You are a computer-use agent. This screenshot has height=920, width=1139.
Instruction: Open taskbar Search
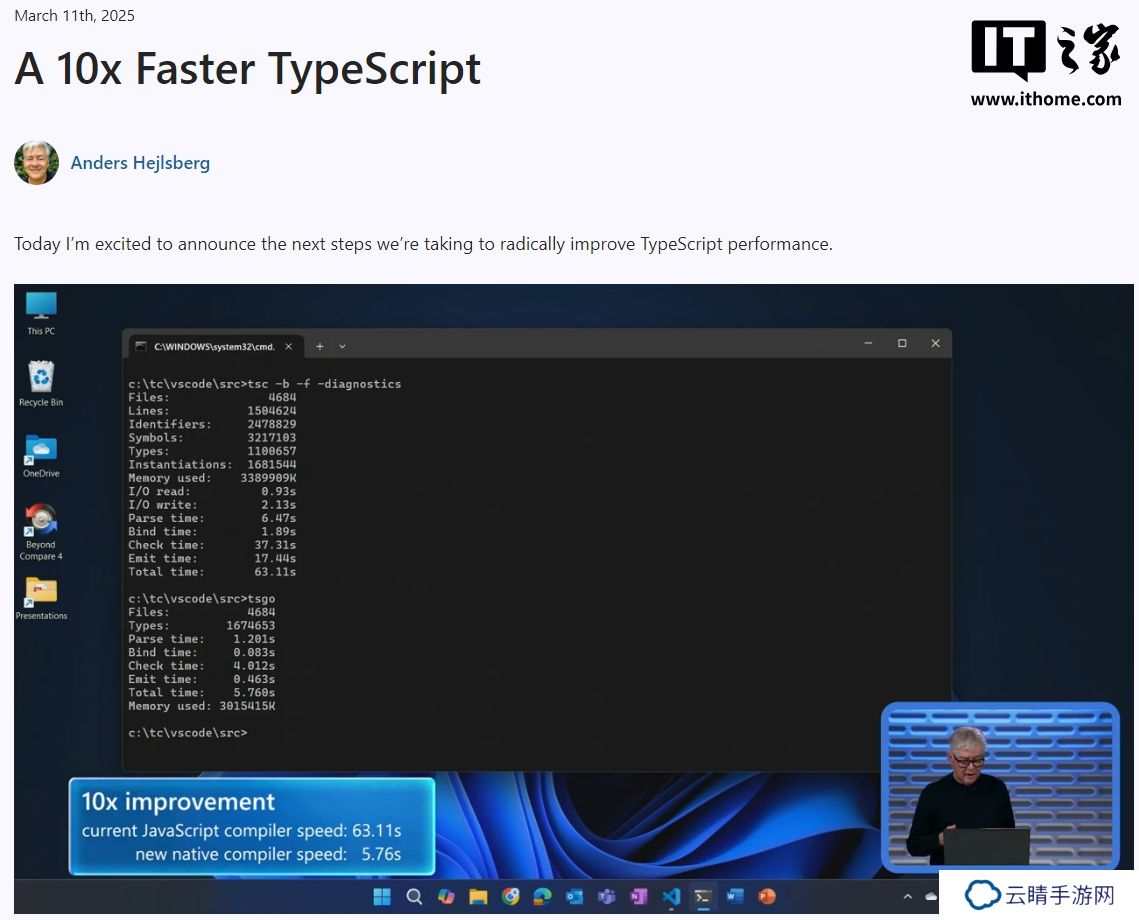[414, 897]
